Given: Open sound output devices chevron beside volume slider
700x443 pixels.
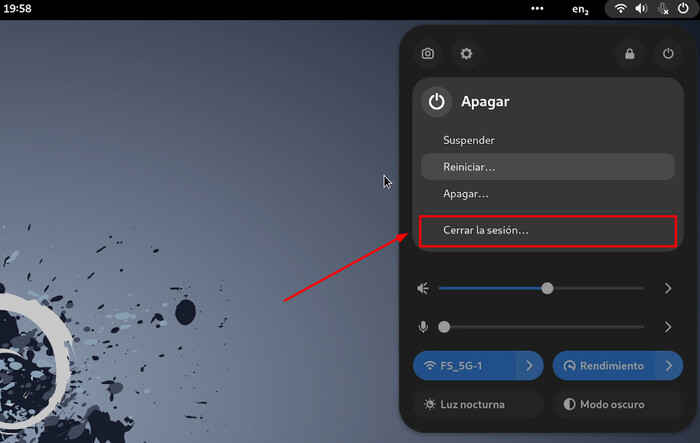Looking at the screenshot, I should [668, 288].
